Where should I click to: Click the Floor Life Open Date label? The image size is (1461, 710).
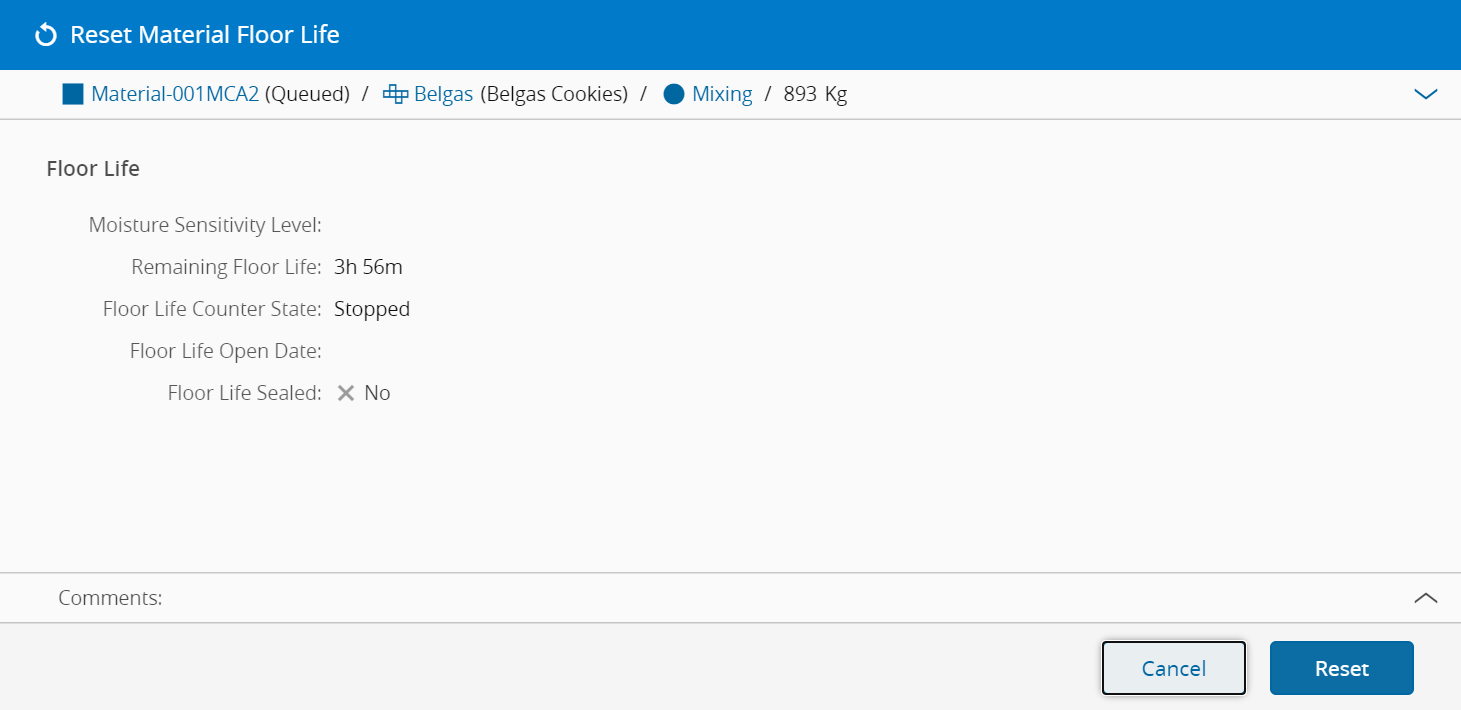(225, 351)
